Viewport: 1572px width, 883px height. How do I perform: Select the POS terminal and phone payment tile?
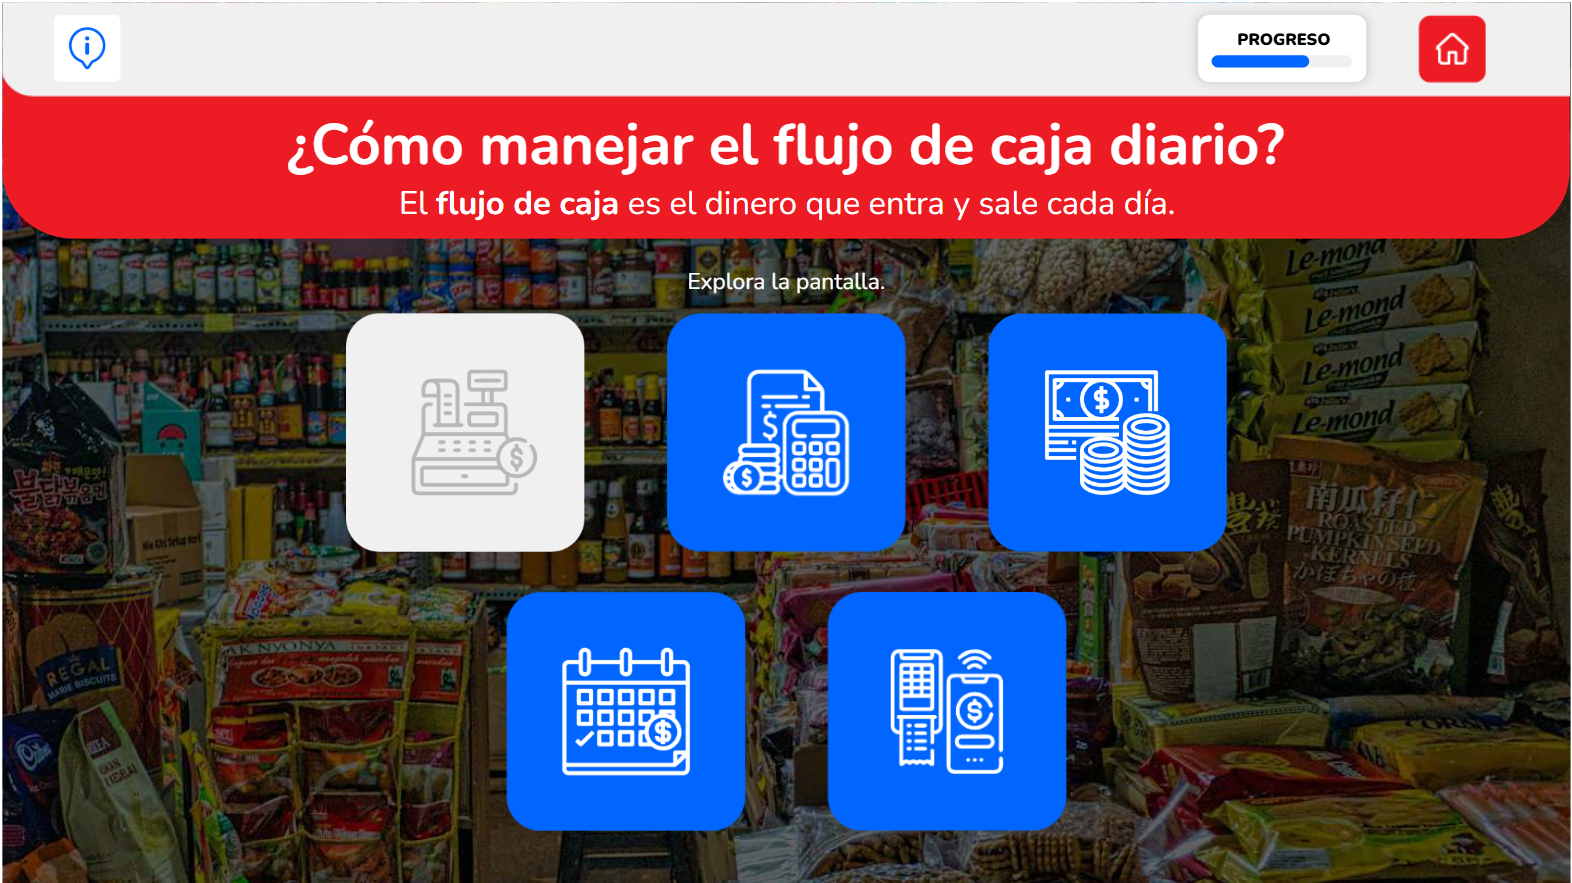(x=947, y=711)
